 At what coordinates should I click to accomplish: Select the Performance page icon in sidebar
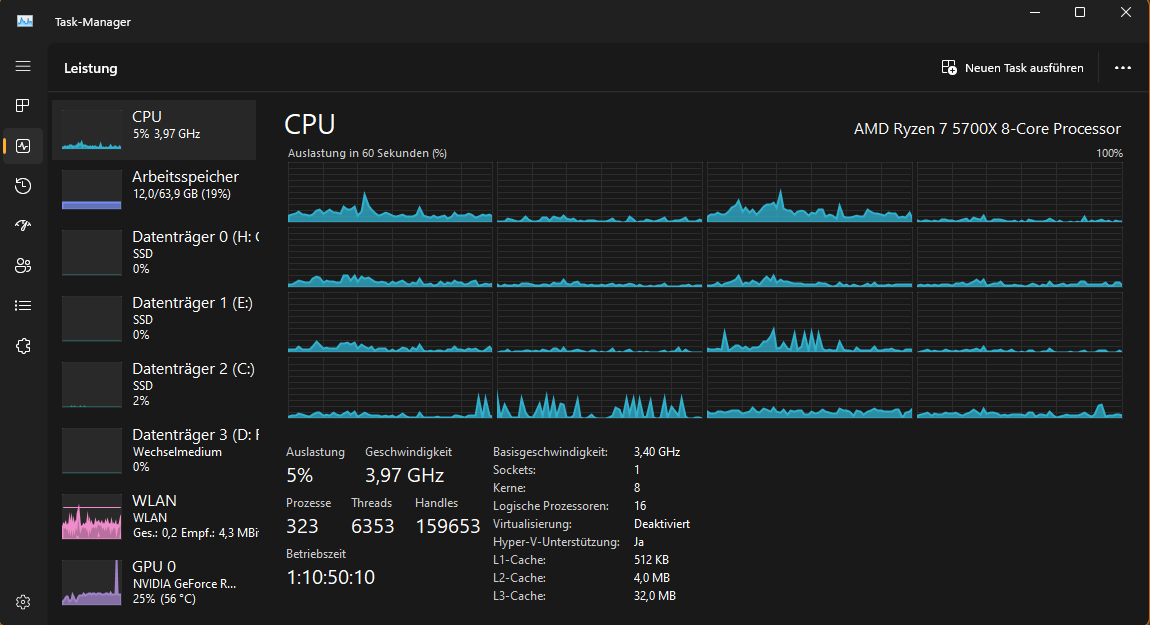(x=23, y=145)
